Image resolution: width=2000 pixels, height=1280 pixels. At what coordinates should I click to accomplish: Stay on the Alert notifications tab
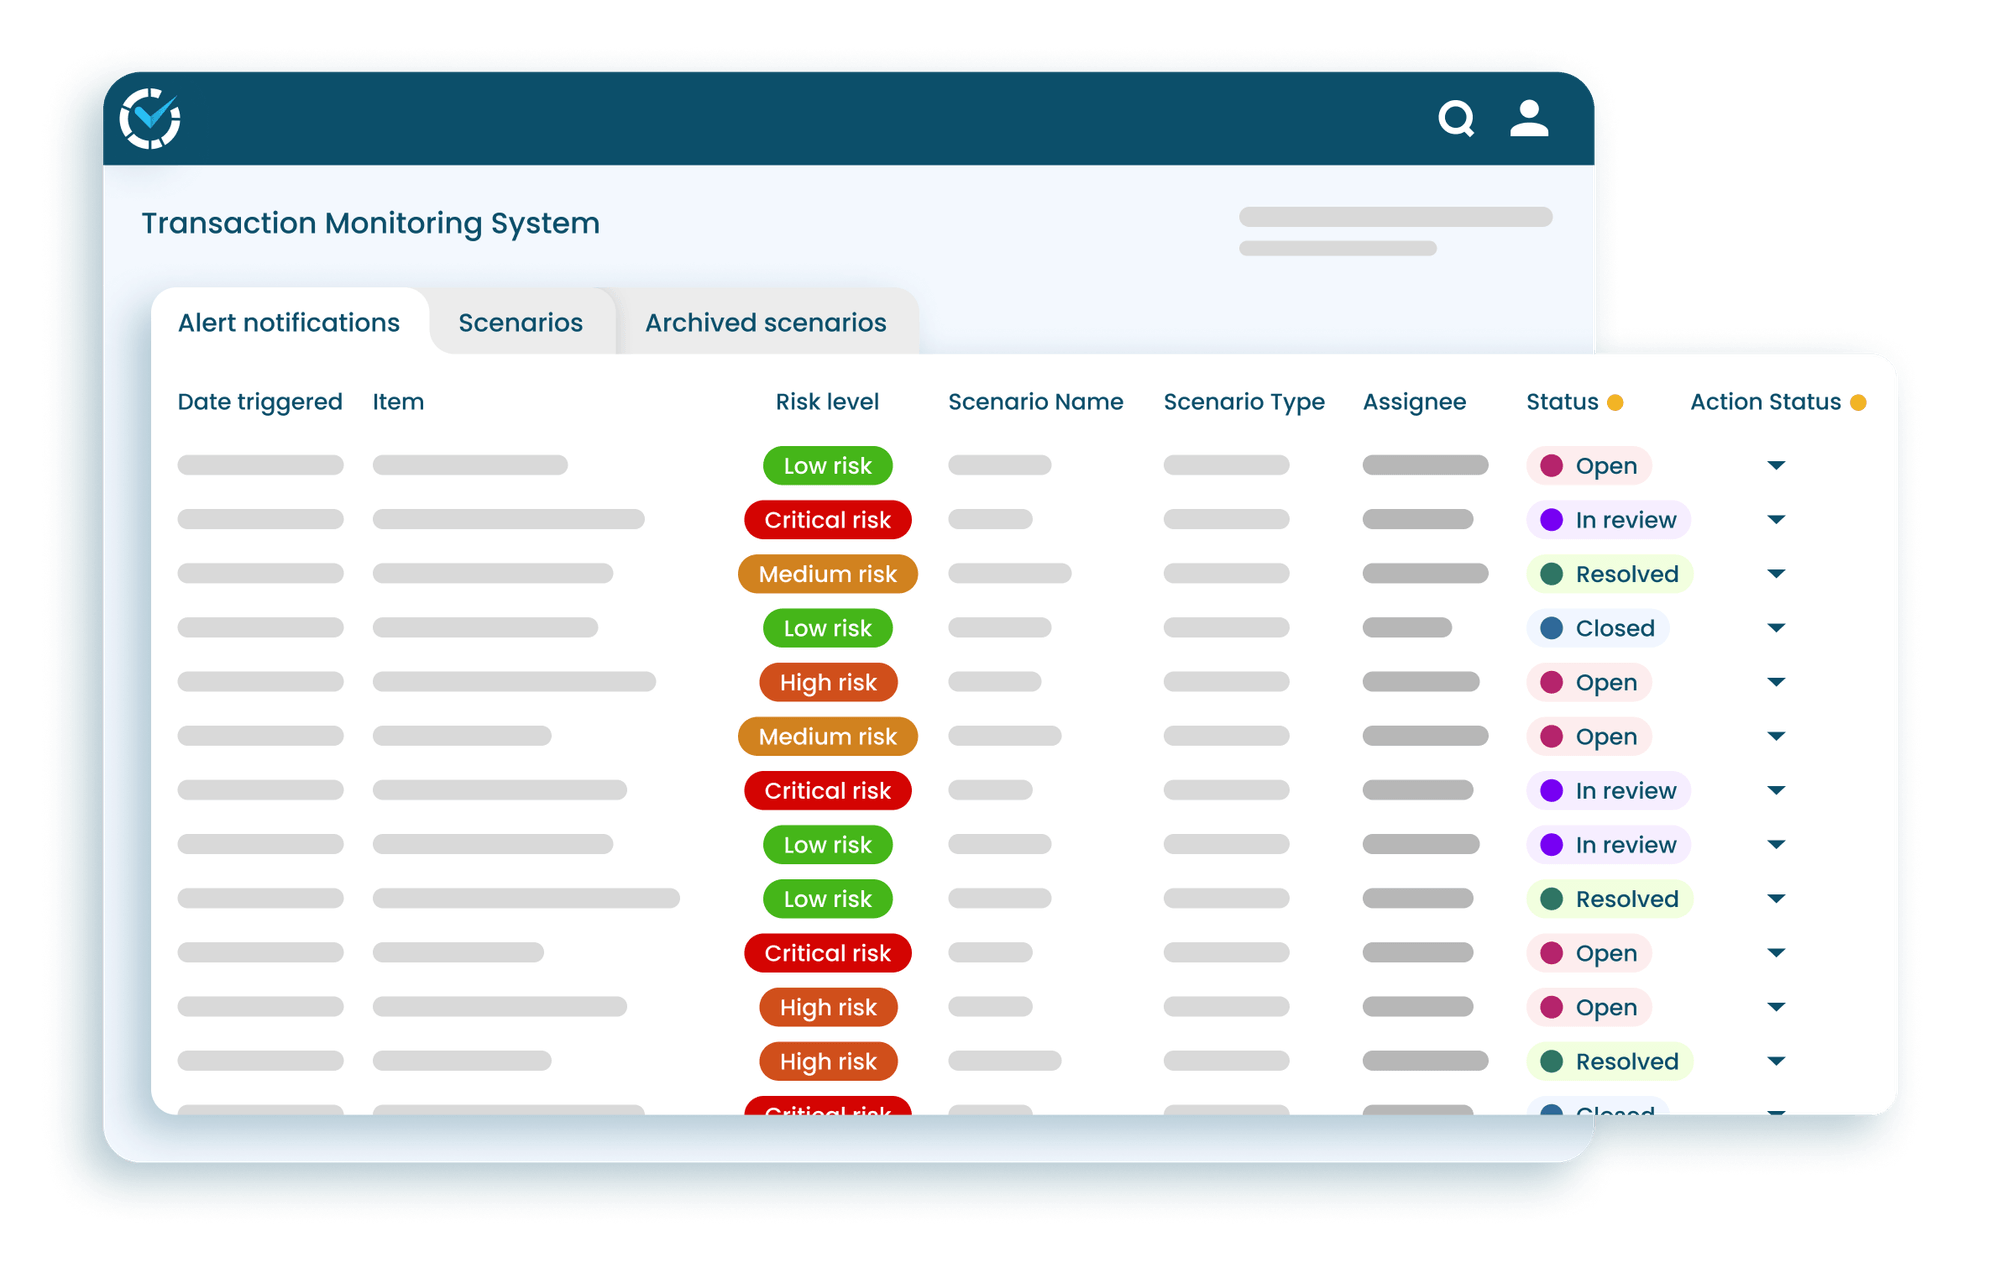288,322
